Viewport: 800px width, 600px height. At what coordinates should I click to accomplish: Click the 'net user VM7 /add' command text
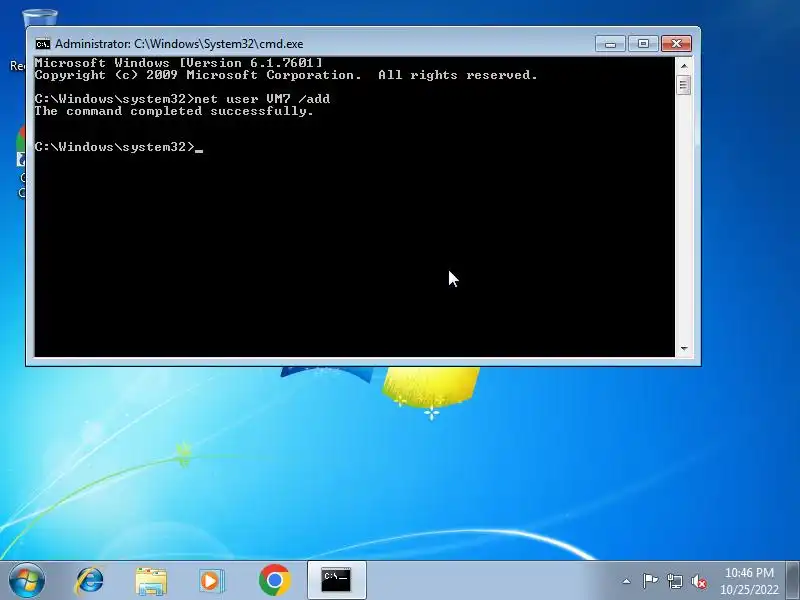262,99
